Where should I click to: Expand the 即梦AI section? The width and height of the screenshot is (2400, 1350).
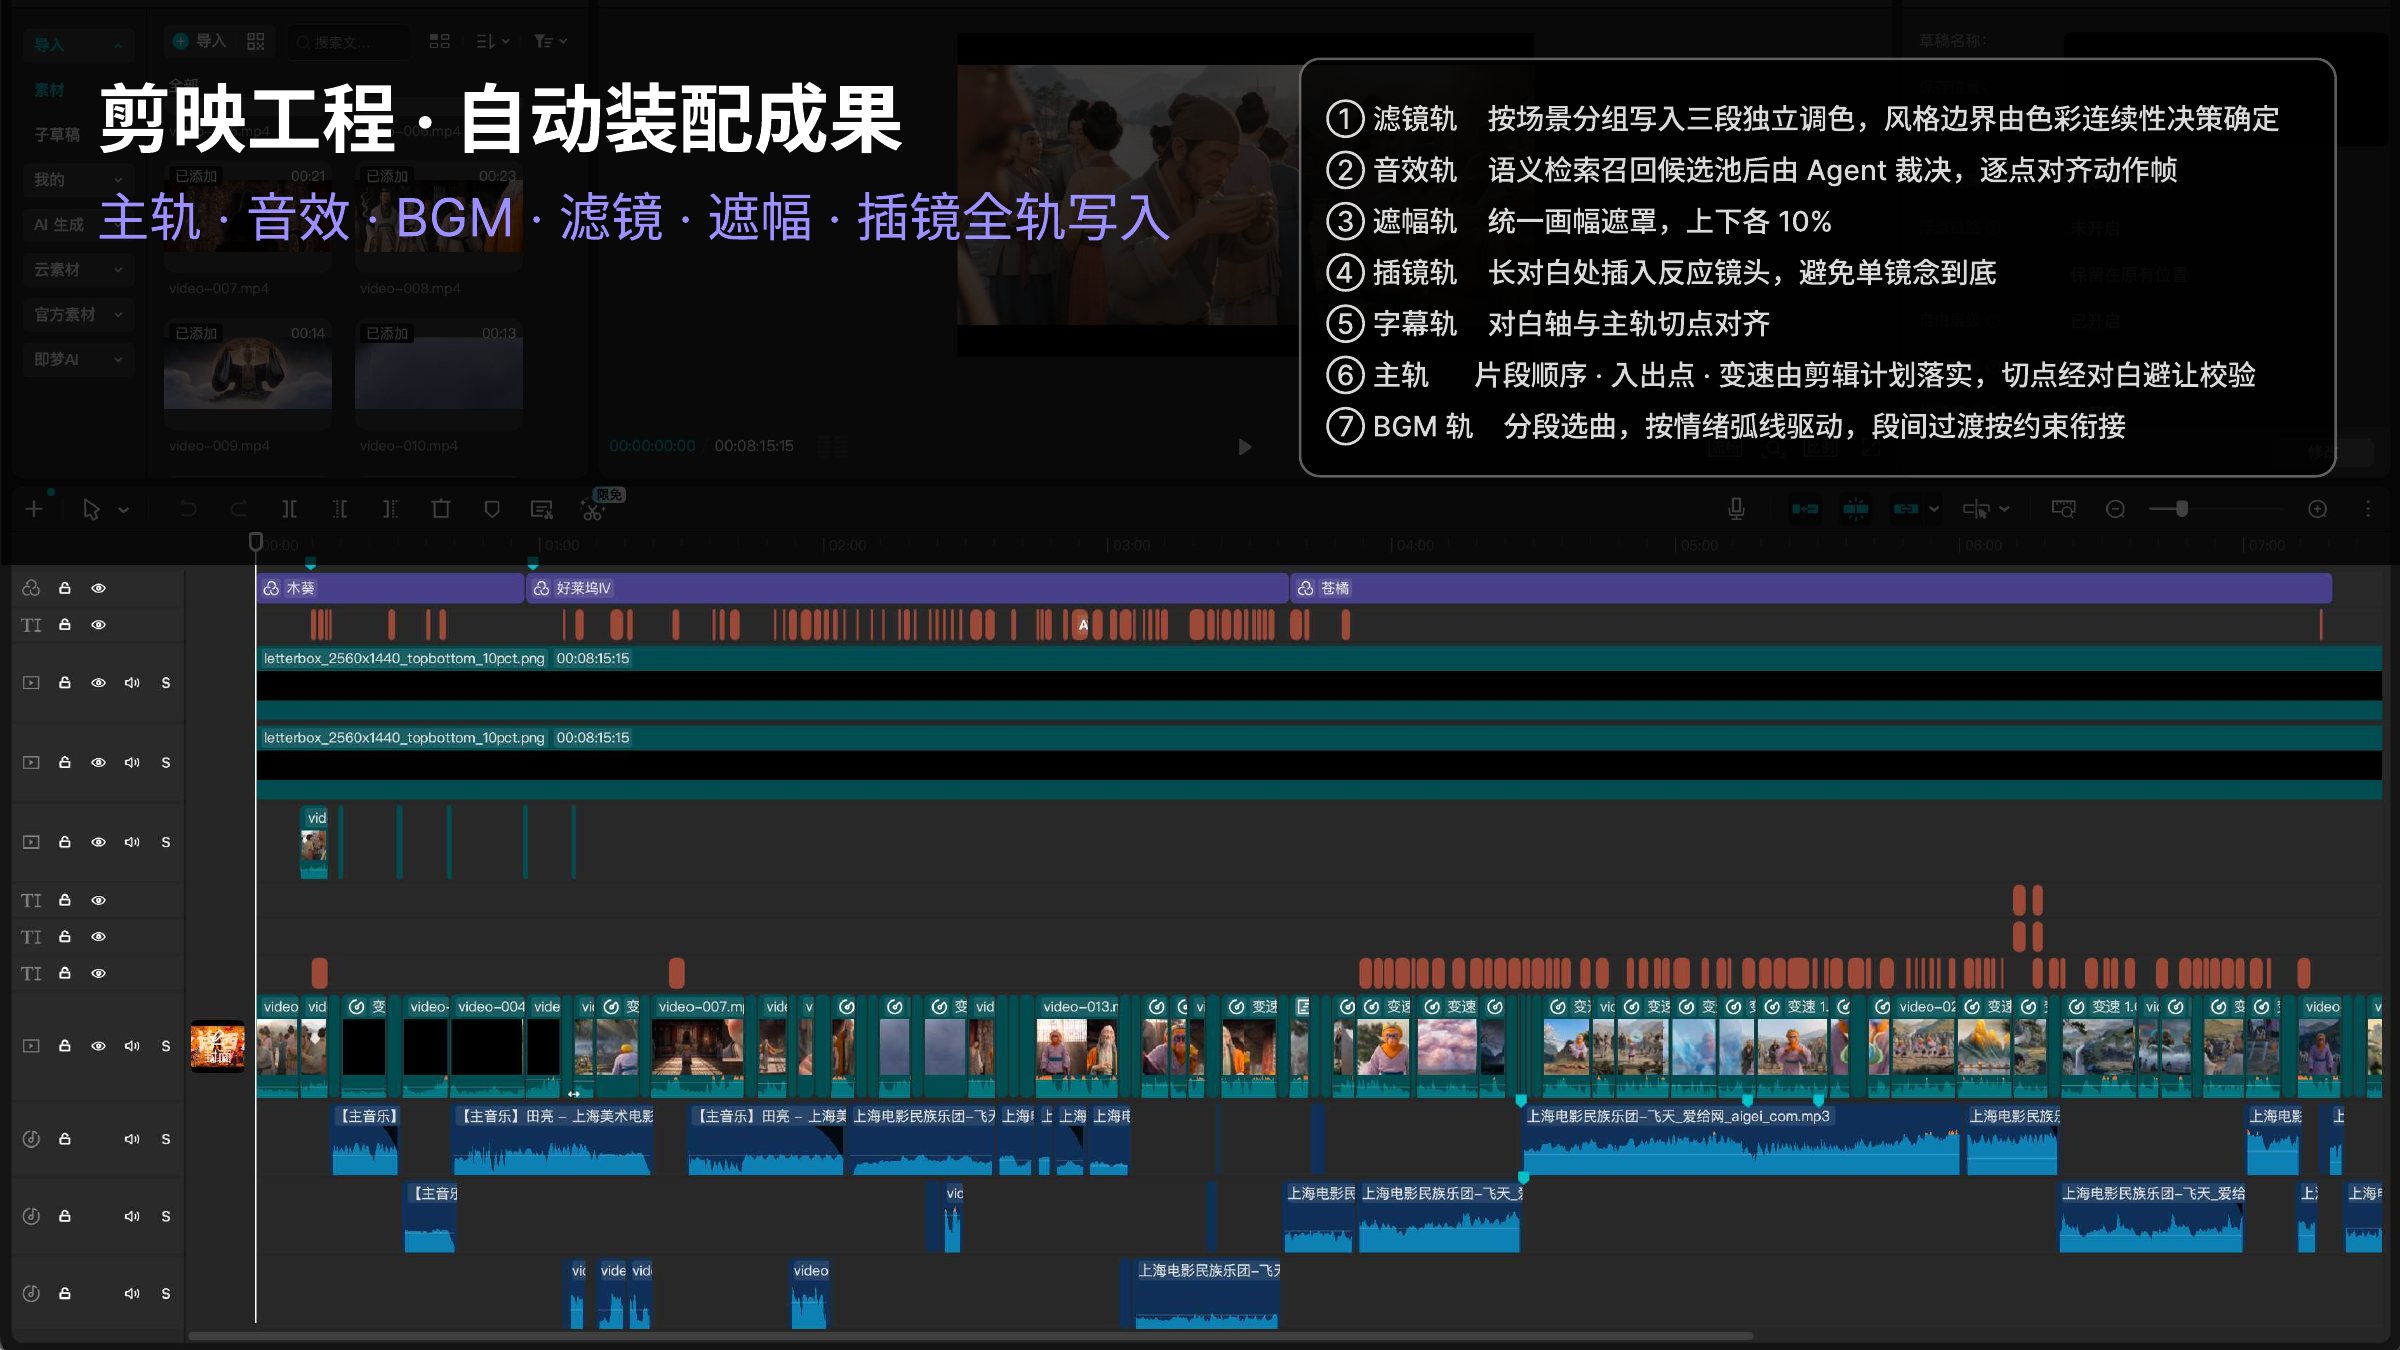click(x=118, y=360)
